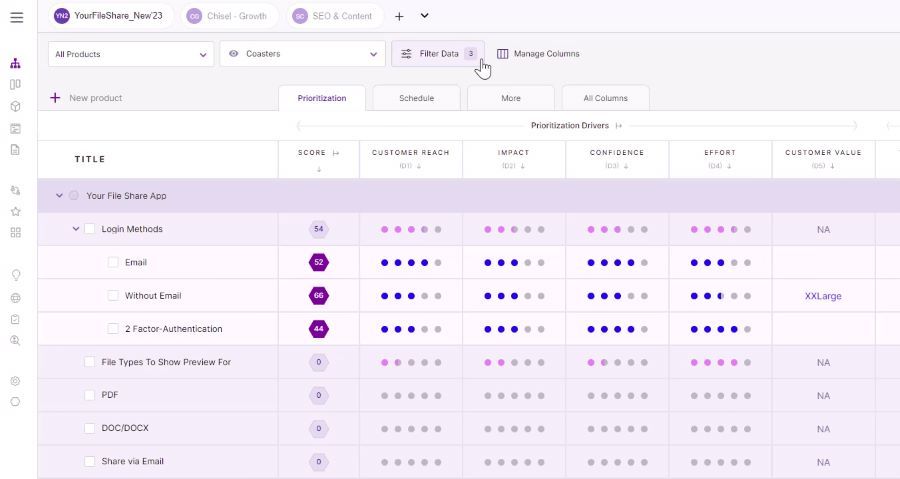Expand the workspace tabs chevron dropdown

pos(424,16)
